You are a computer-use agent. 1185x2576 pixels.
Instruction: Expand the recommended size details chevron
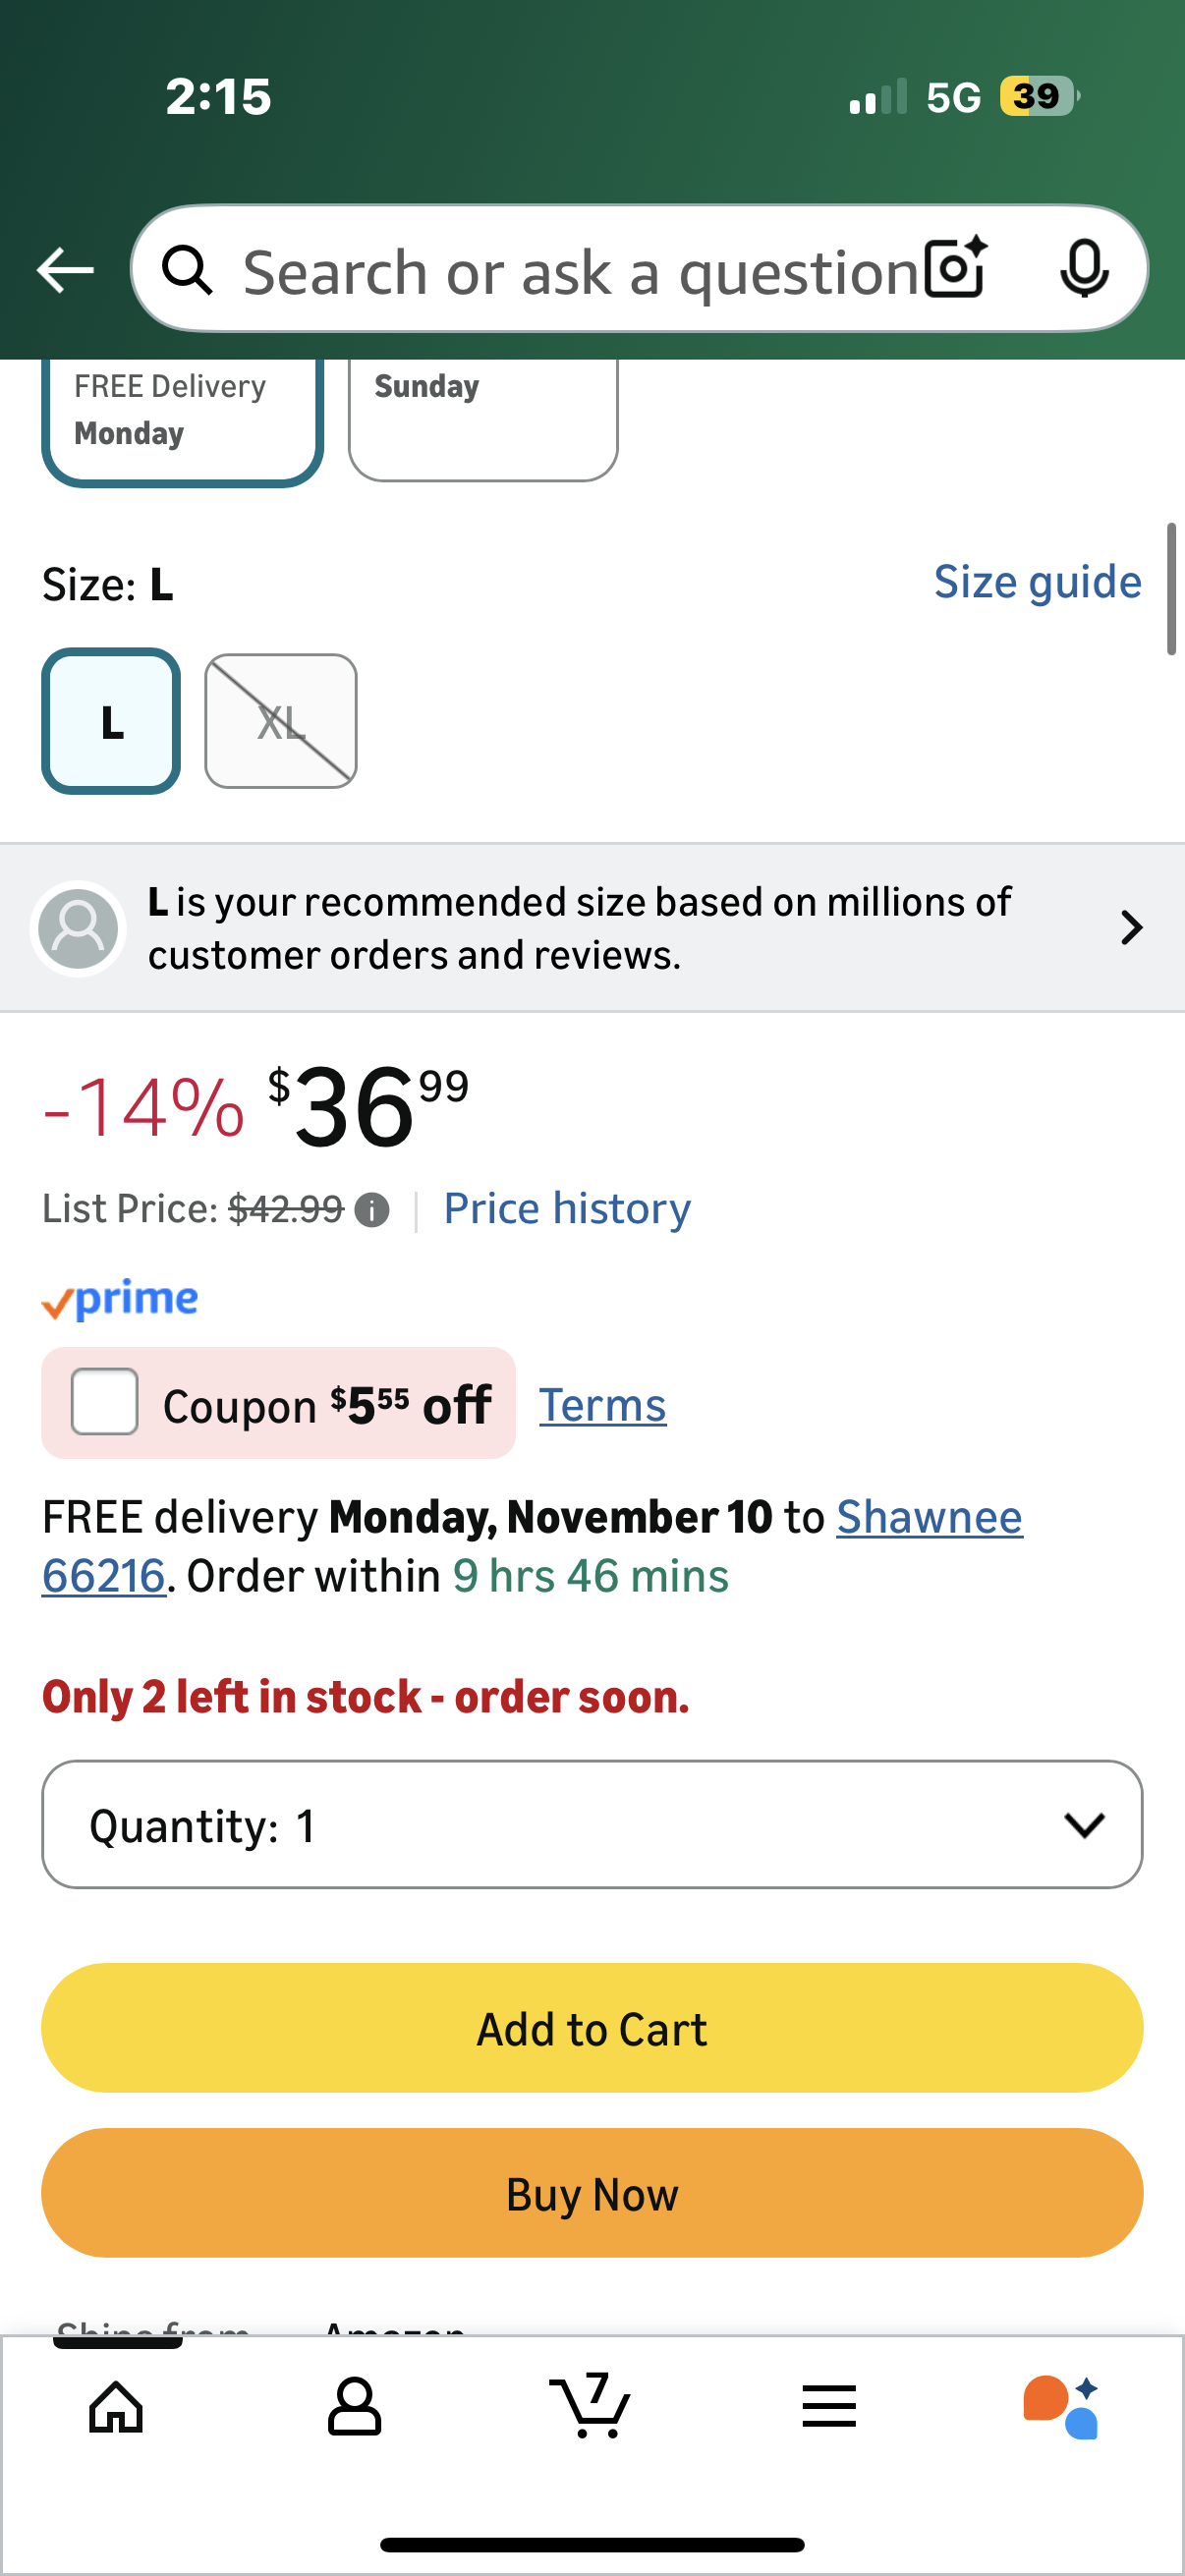click(x=1131, y=927)
